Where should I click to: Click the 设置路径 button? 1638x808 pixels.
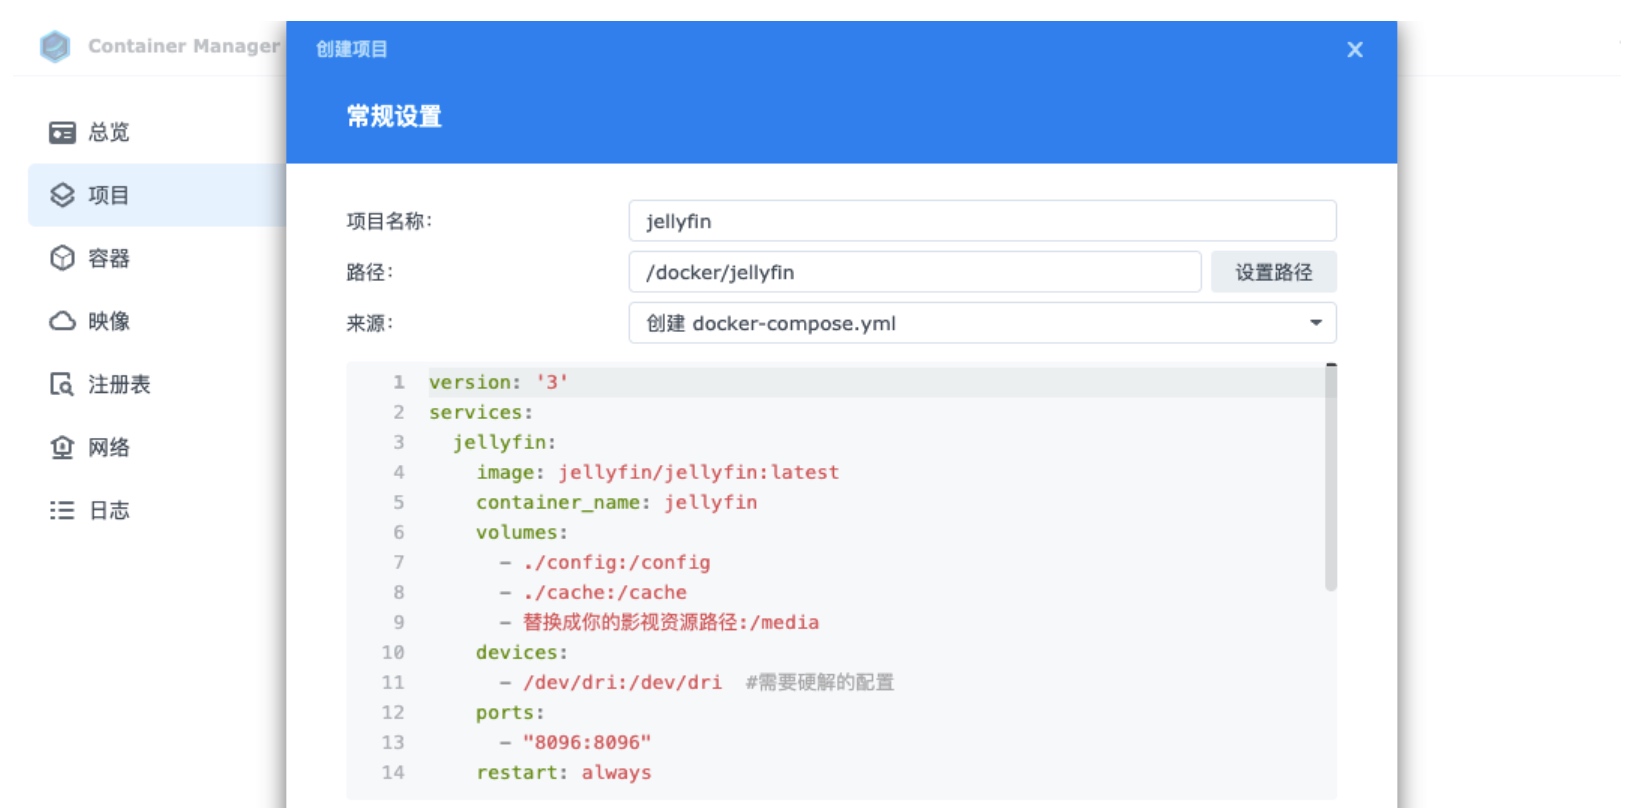(x=1273, y=272)
